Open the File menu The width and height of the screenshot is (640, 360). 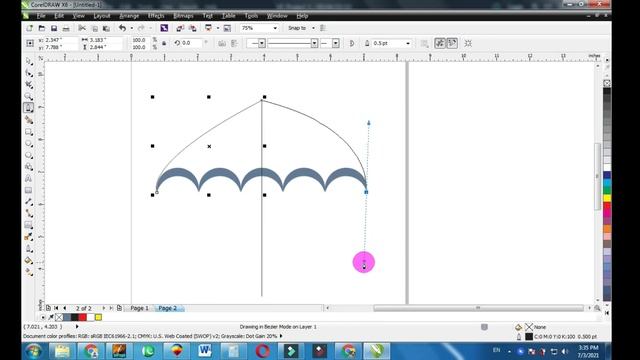(x=41, y=16)
